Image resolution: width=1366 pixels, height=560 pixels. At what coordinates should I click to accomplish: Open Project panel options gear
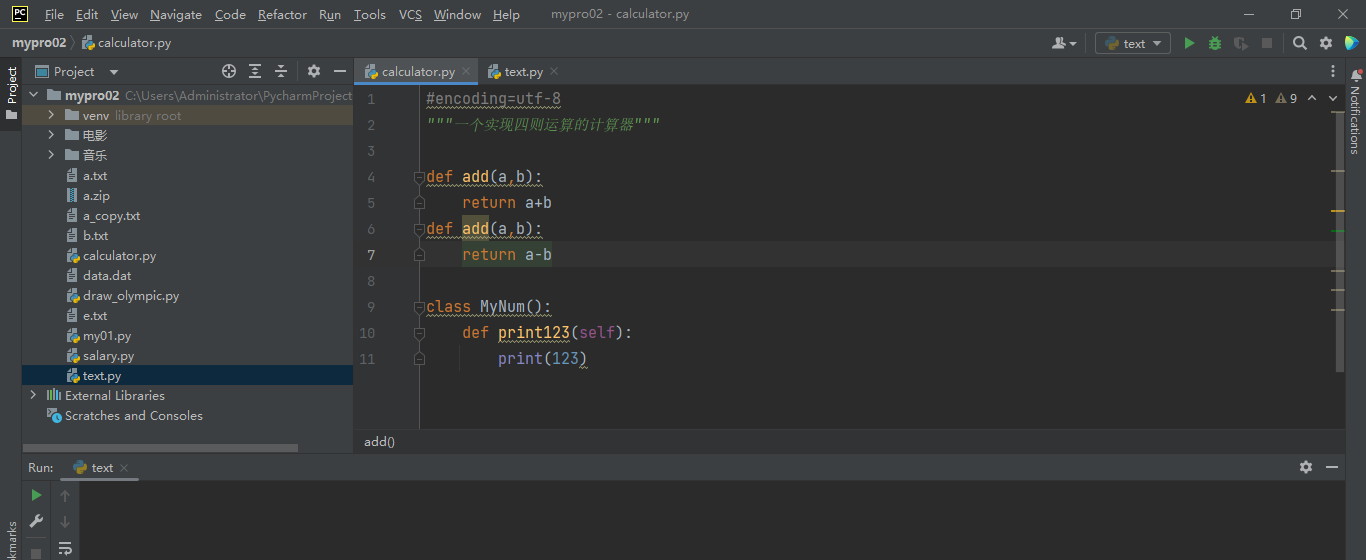click(314, 71)
